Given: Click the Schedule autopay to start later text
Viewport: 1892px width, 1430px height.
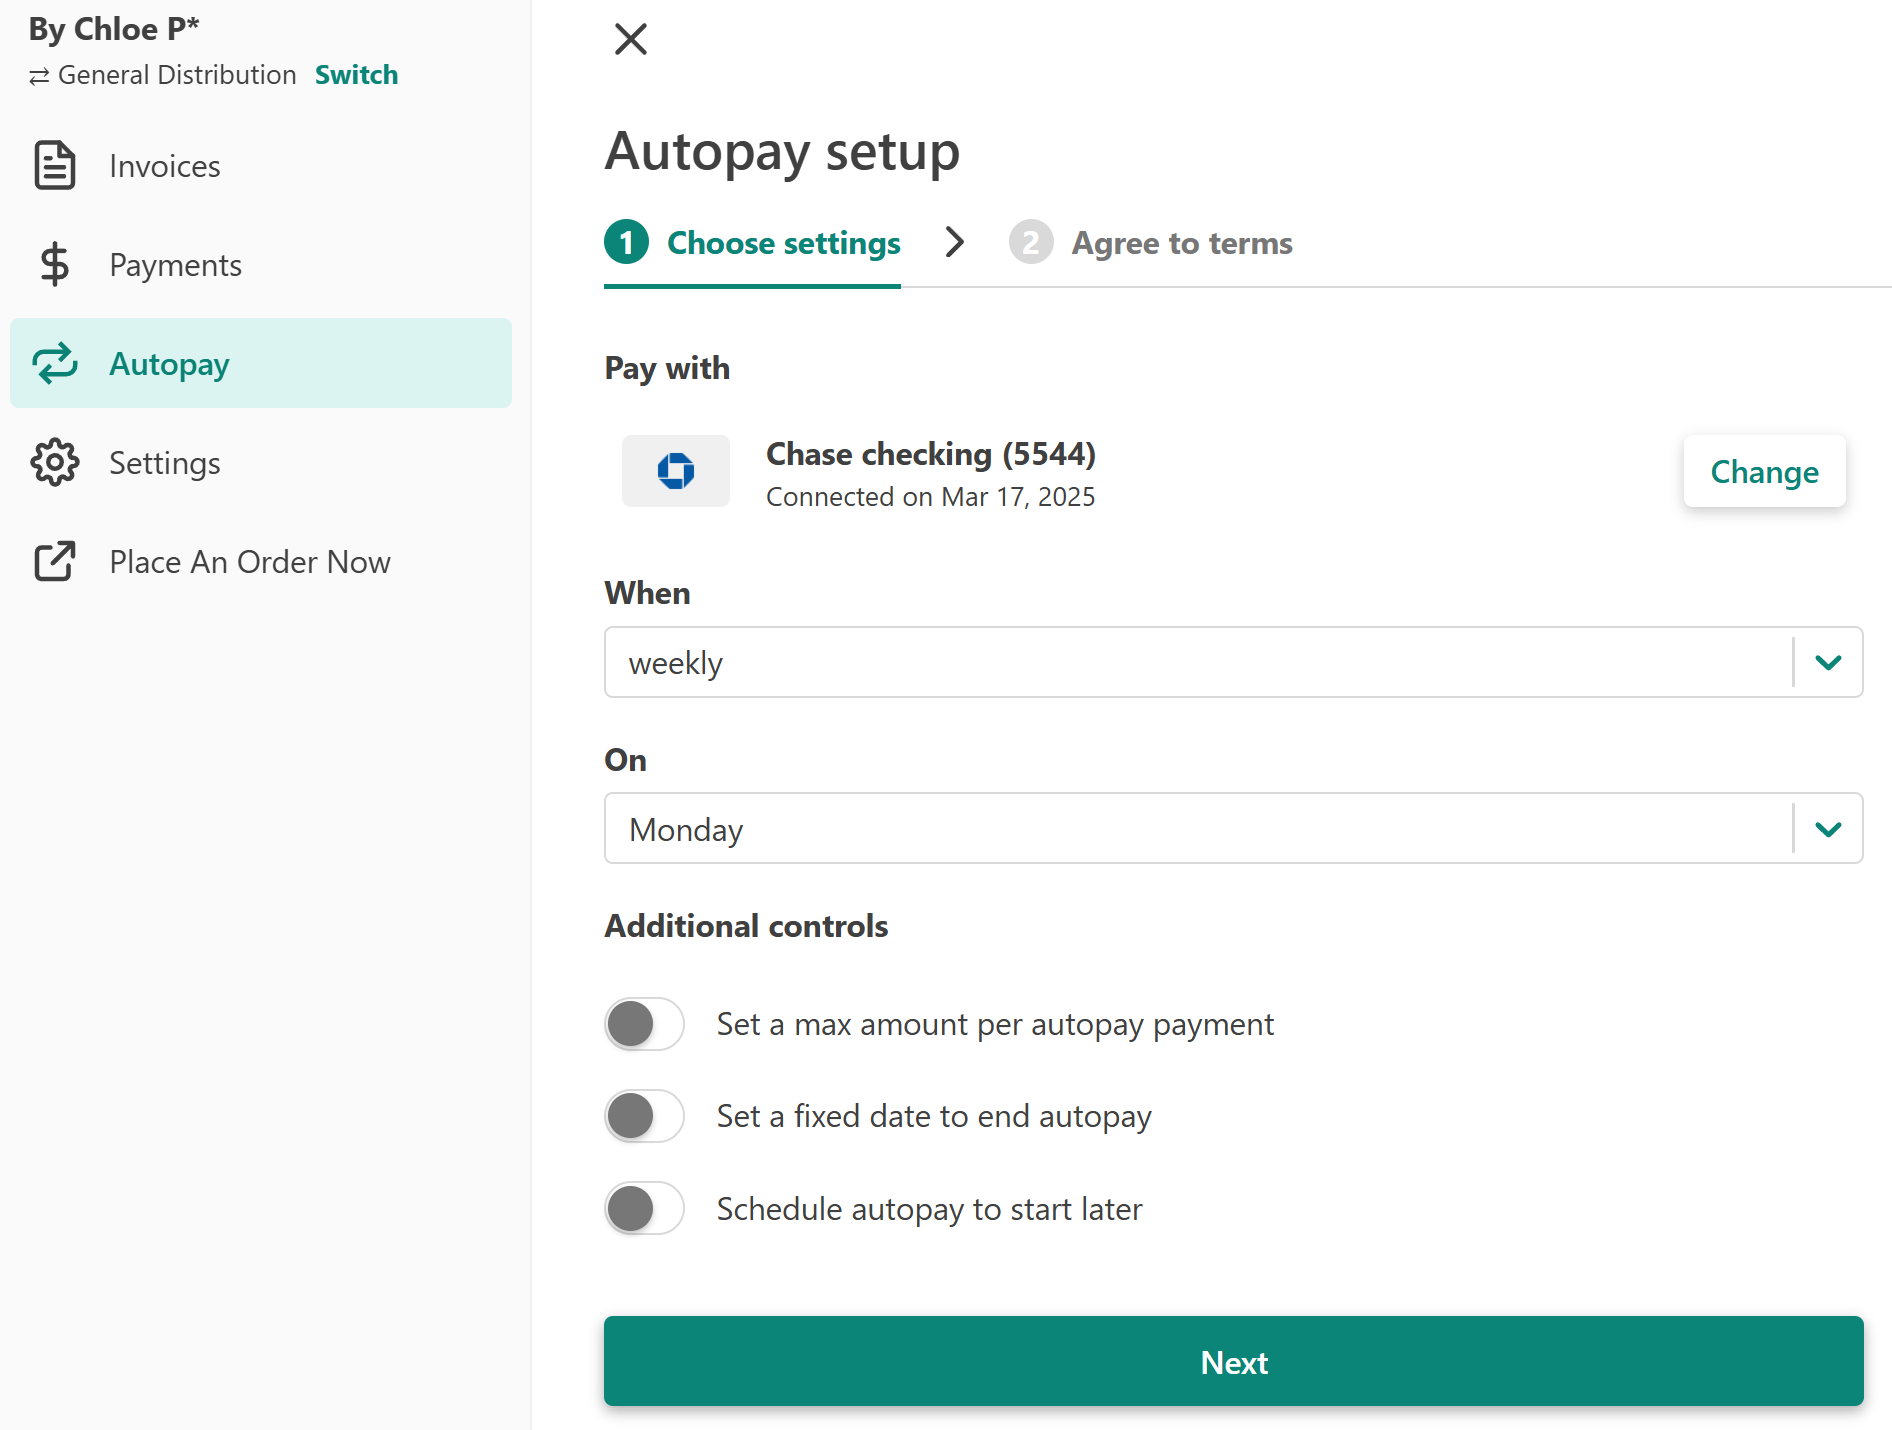Looking at the screenshot, I should pyautogui.click(x=929, y=1209).
